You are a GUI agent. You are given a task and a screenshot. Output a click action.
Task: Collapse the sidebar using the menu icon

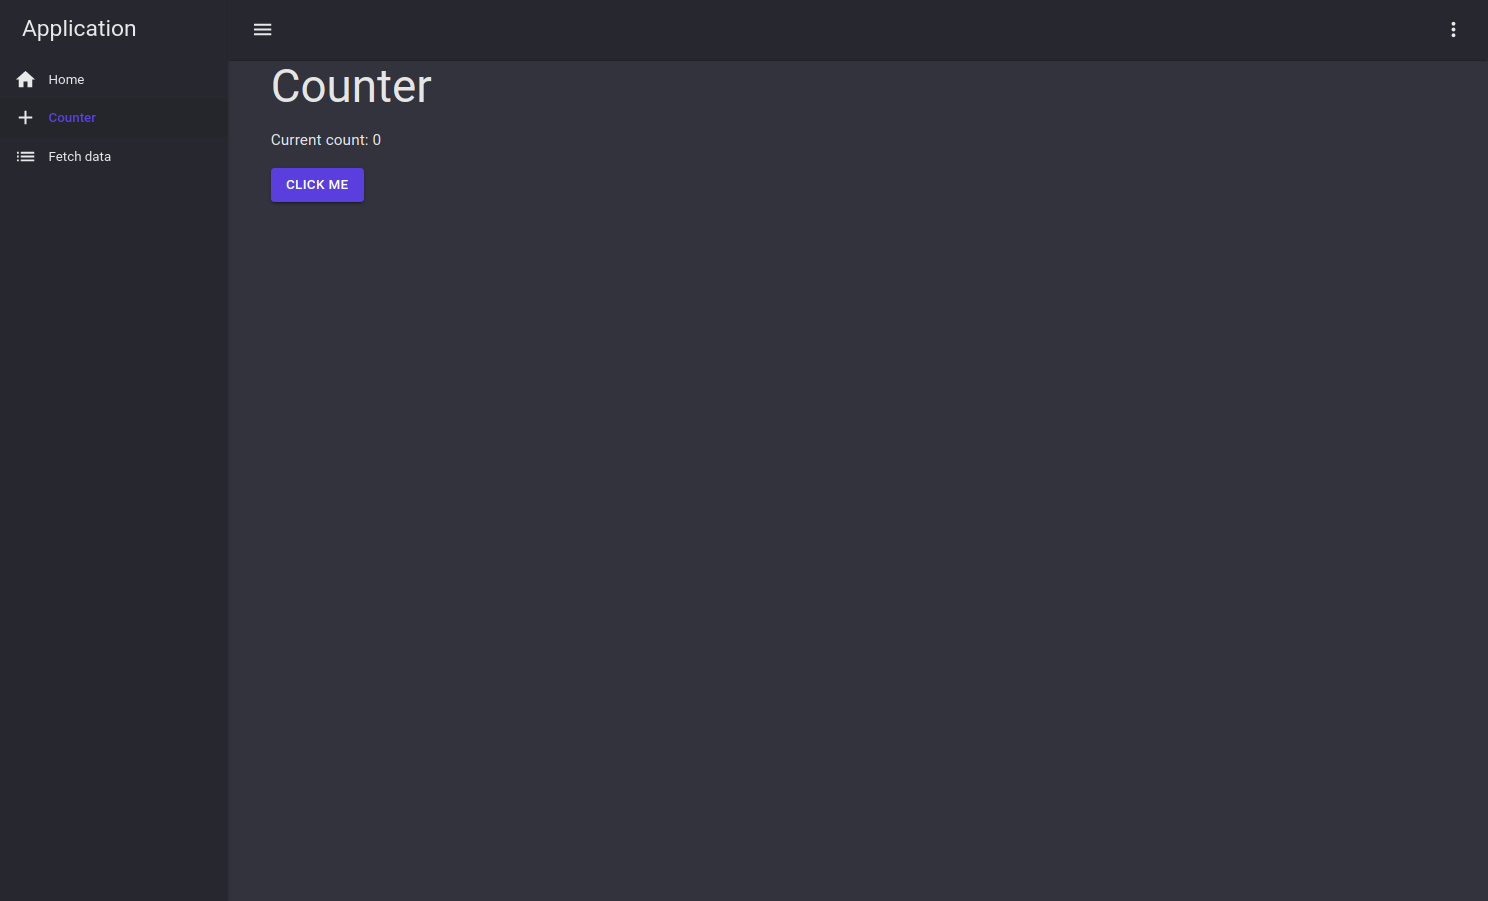tap(262, 29)
